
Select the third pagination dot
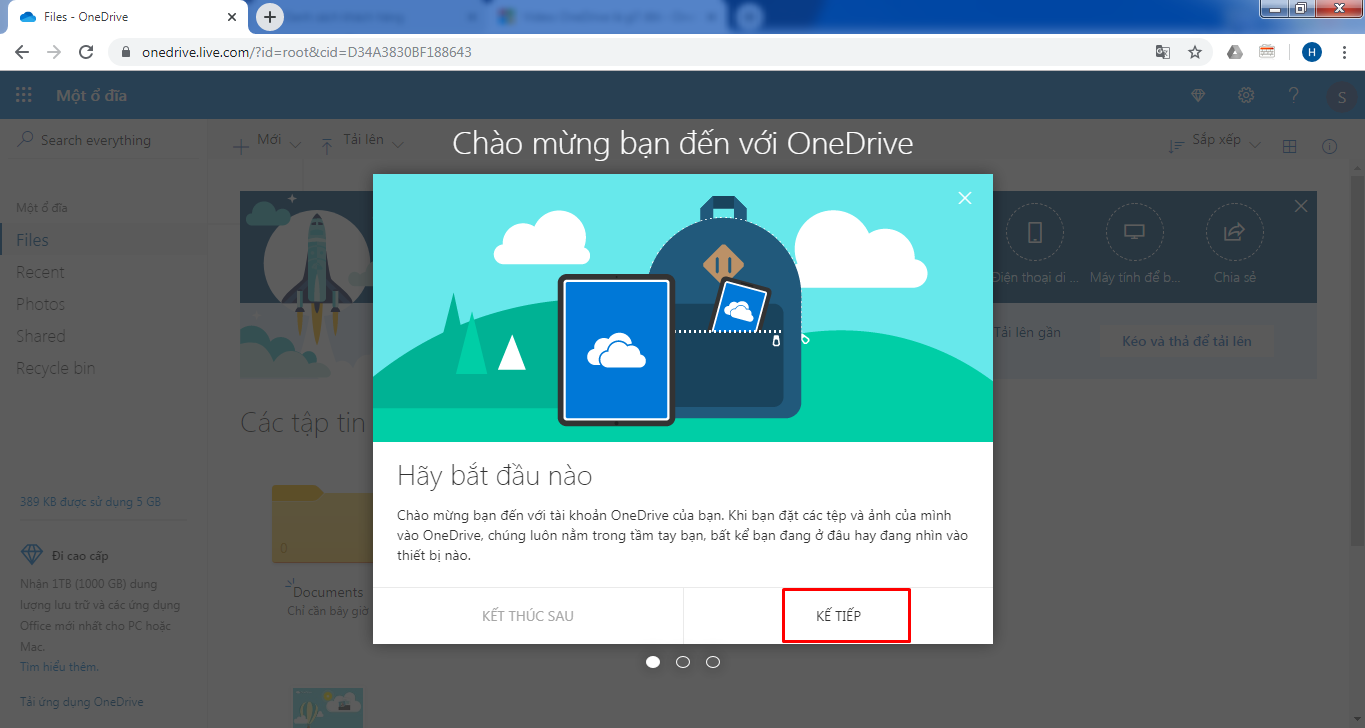(x=713, y=662)
